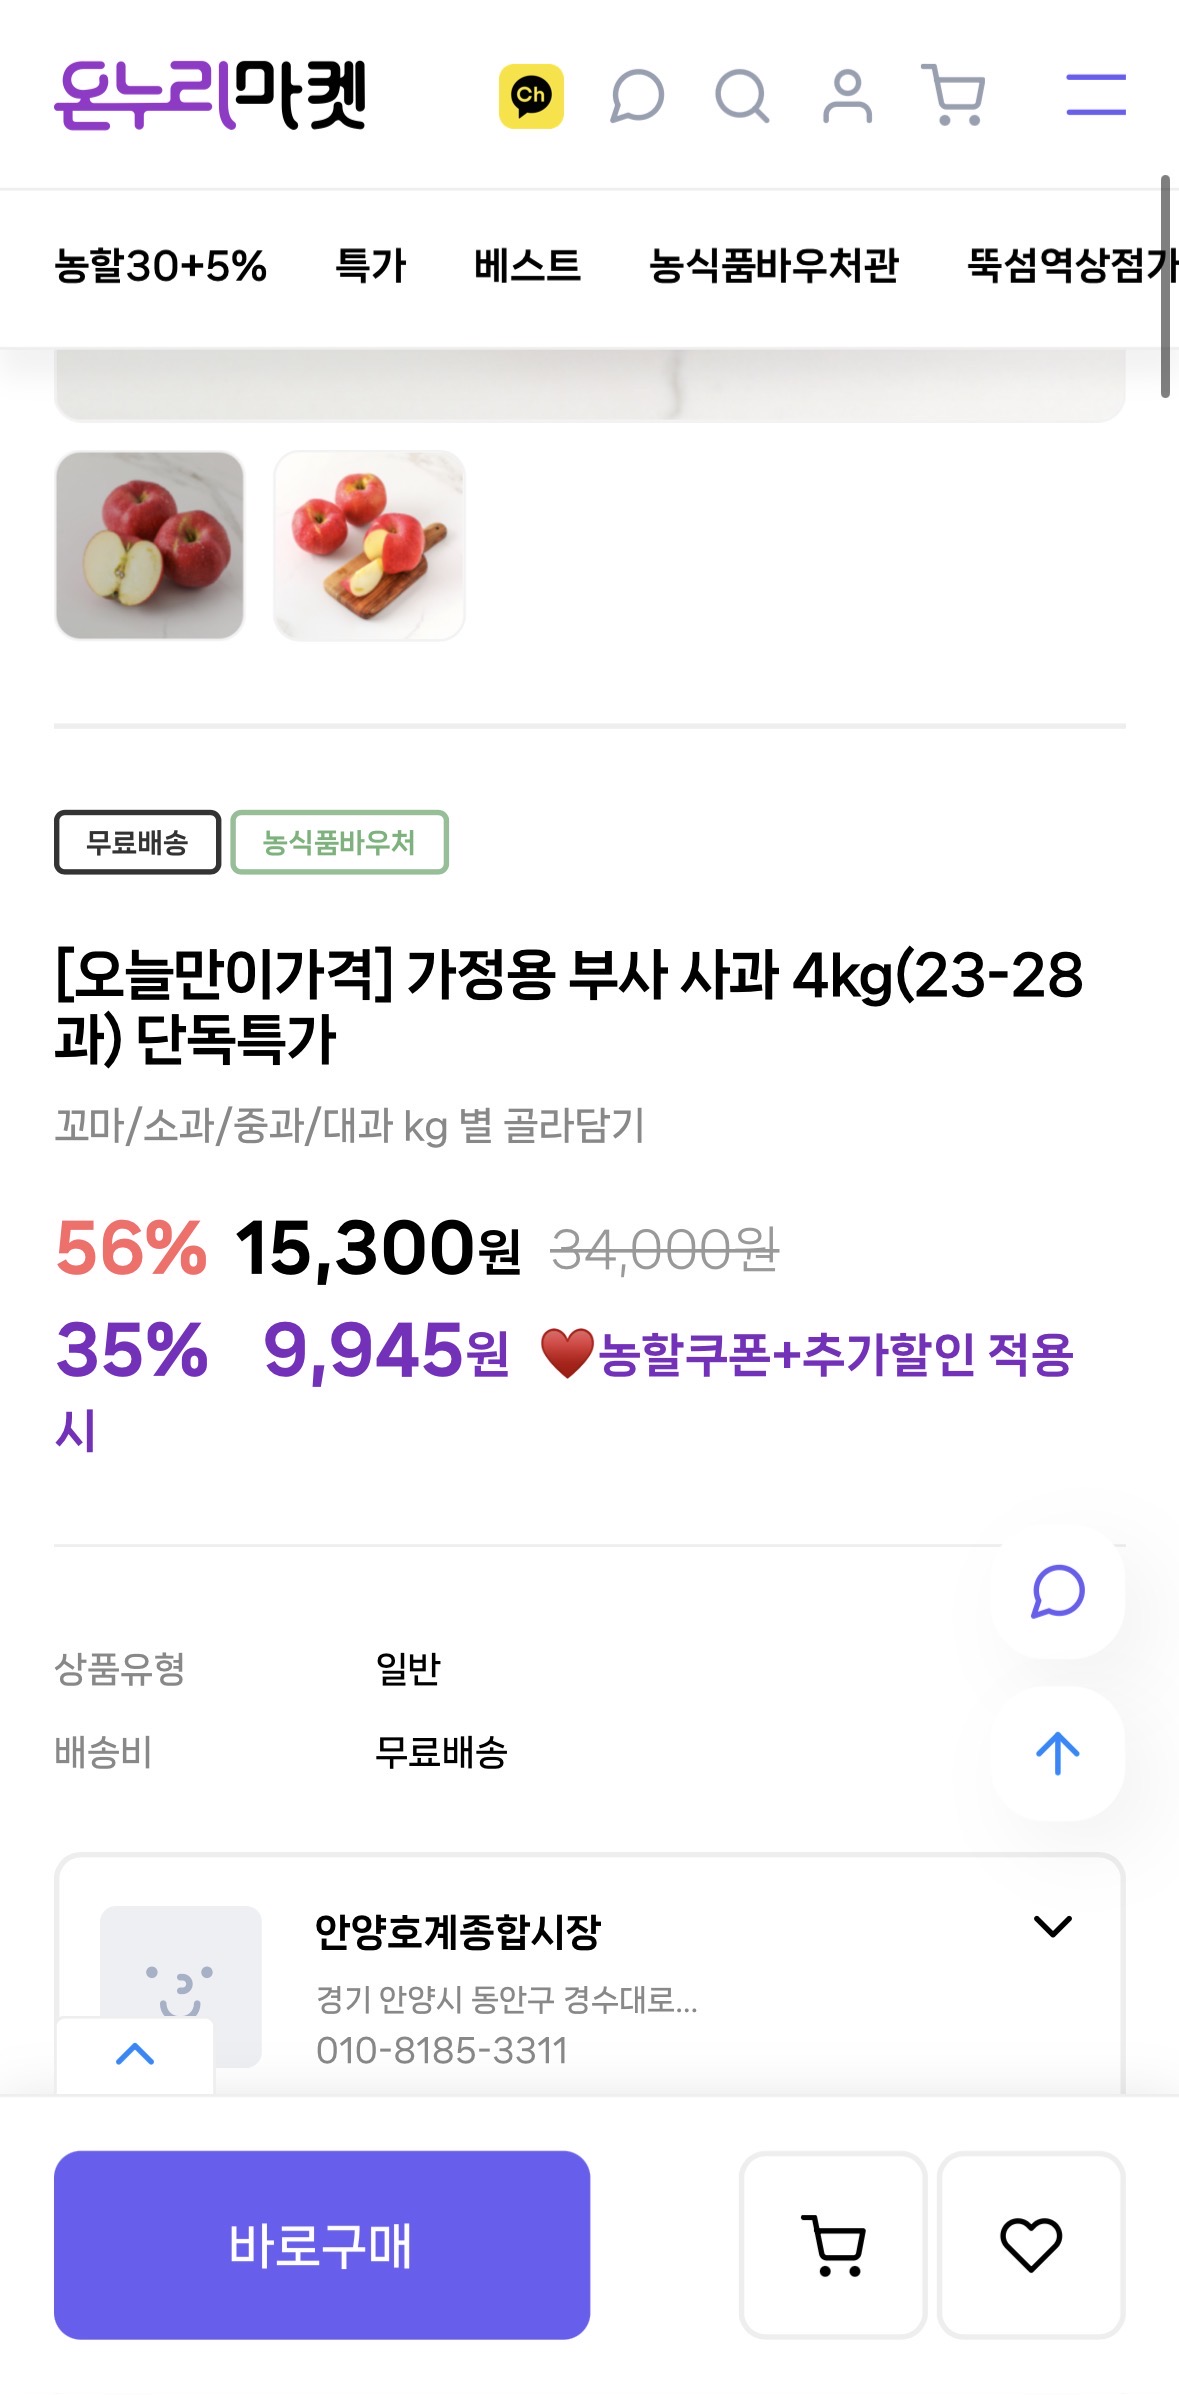Switch to the 특가 tab
The image size is (1179, 2395).
pos(370,266)
